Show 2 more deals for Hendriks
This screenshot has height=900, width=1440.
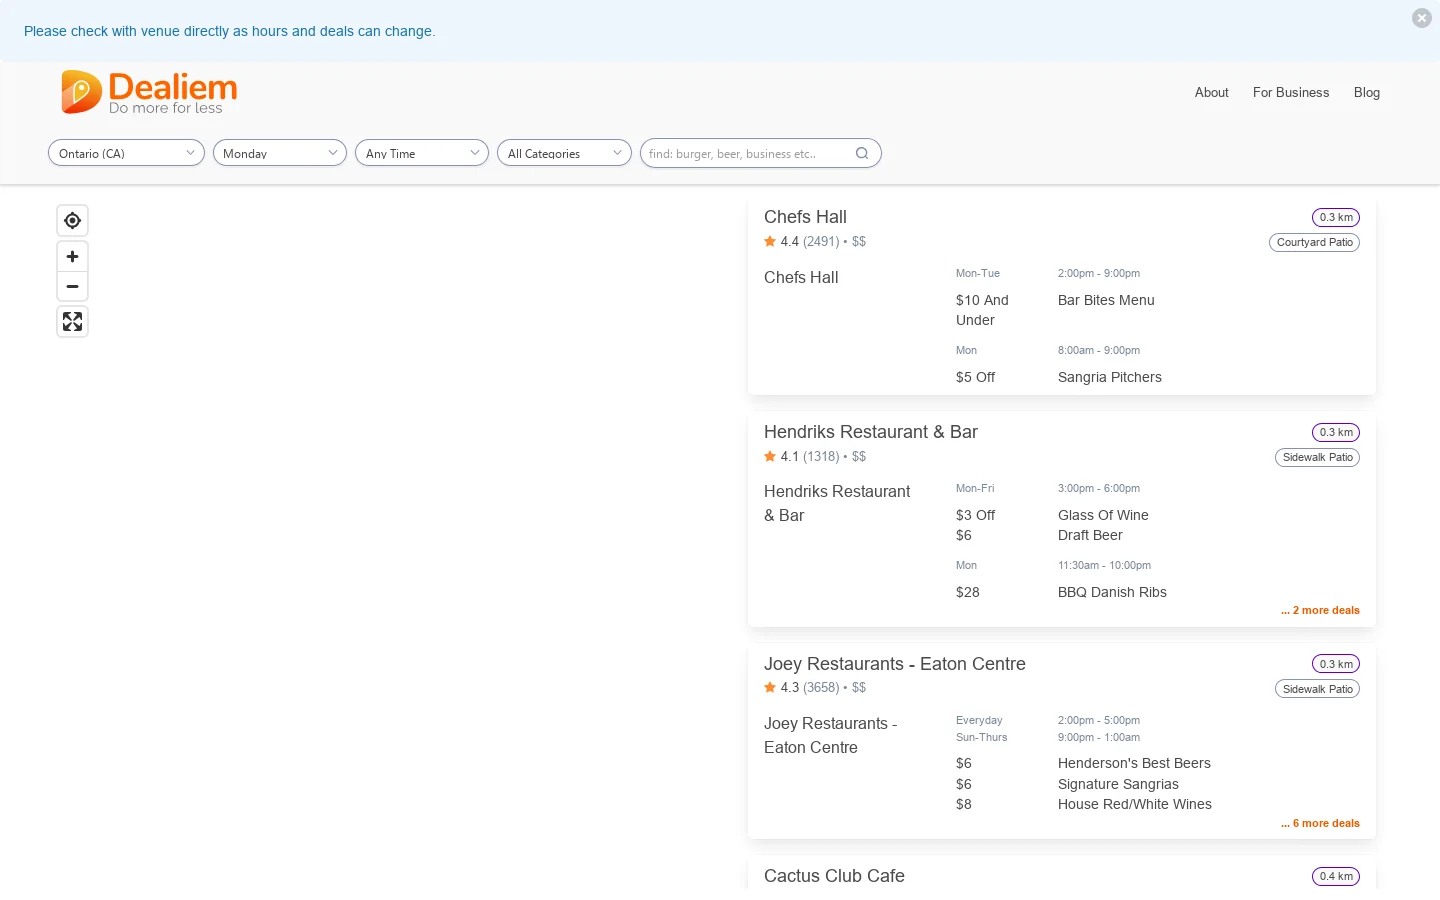pos(1320,610)
